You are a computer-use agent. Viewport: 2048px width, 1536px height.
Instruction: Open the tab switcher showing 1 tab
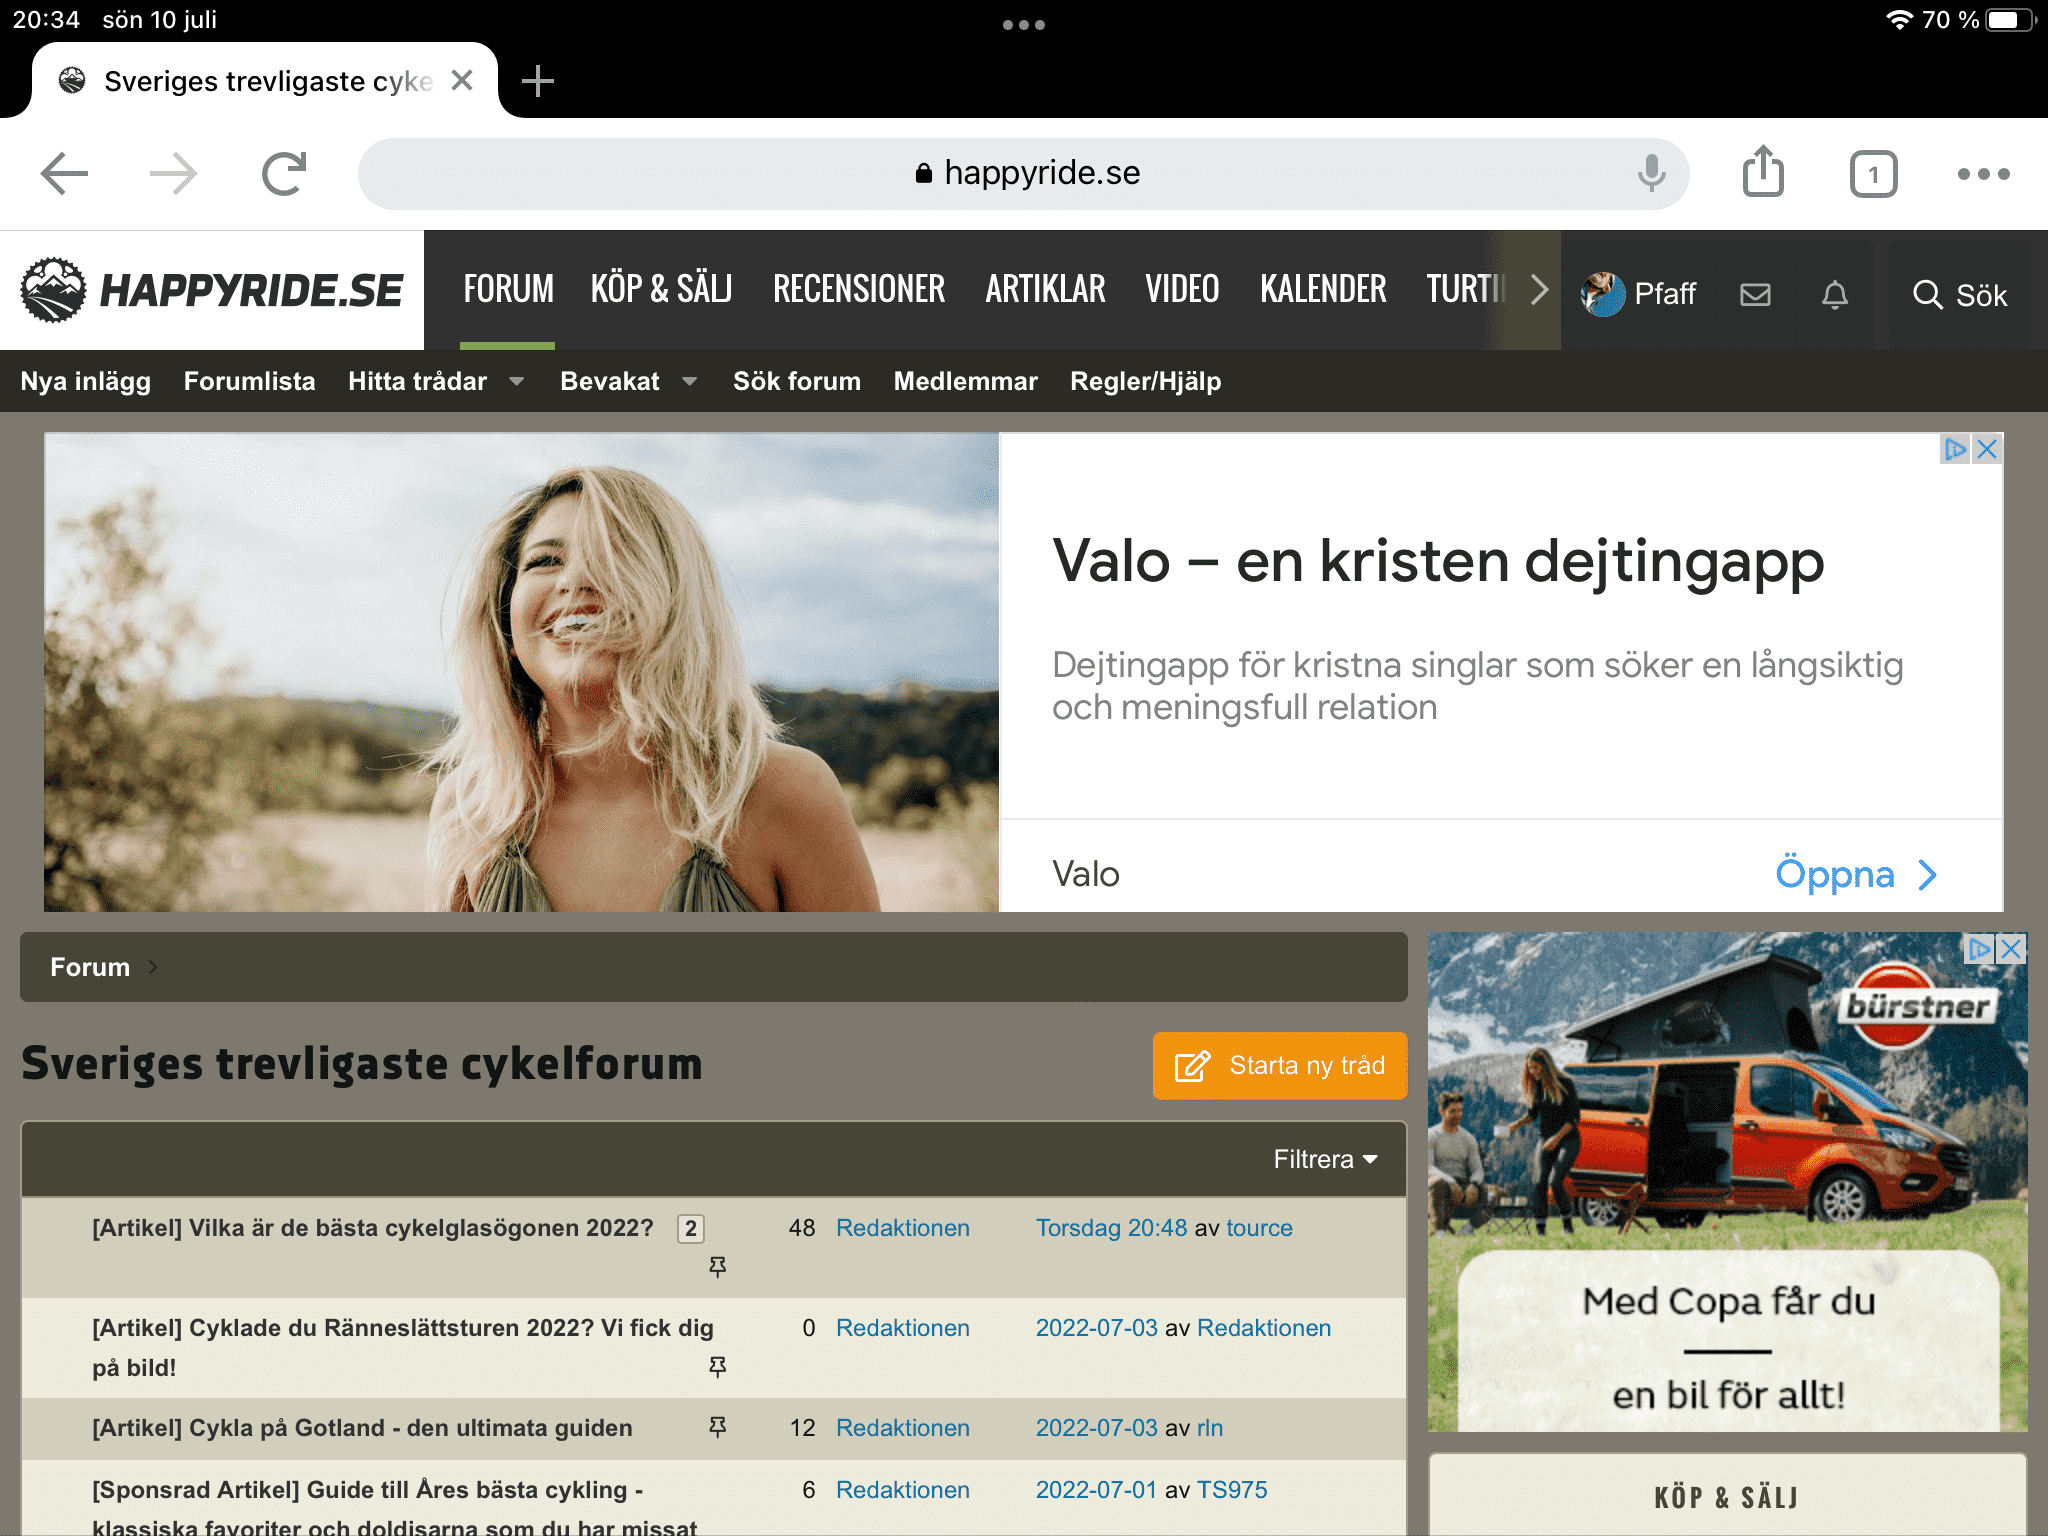coord(1873,175)
